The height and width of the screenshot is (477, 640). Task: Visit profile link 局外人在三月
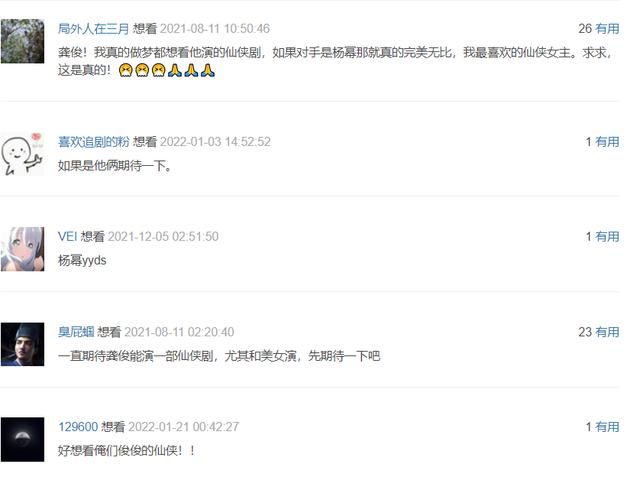pos(93,29)
